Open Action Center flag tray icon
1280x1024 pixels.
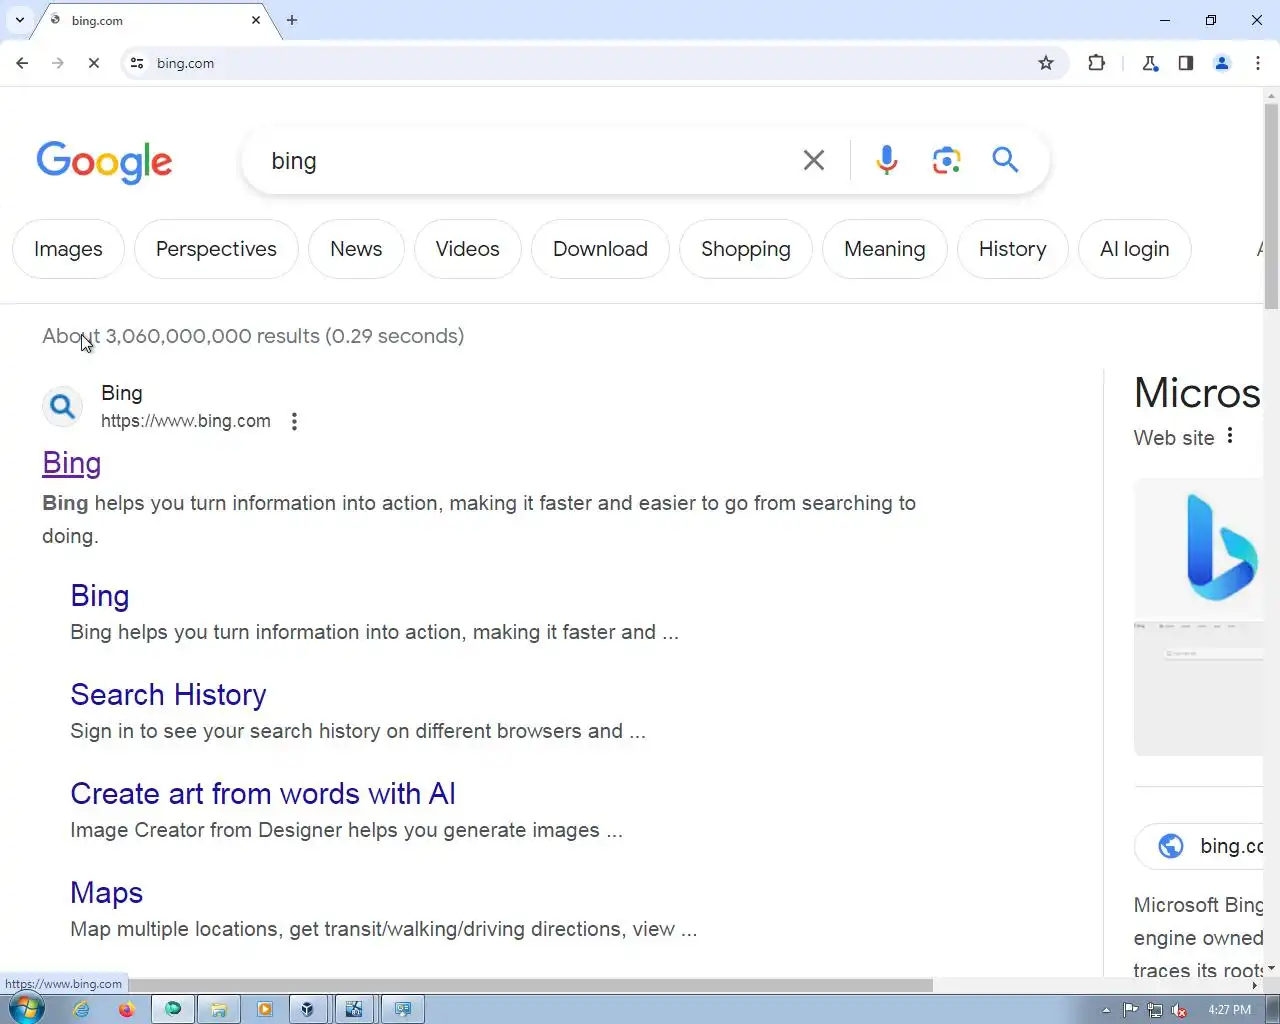coord(1131,1010)
